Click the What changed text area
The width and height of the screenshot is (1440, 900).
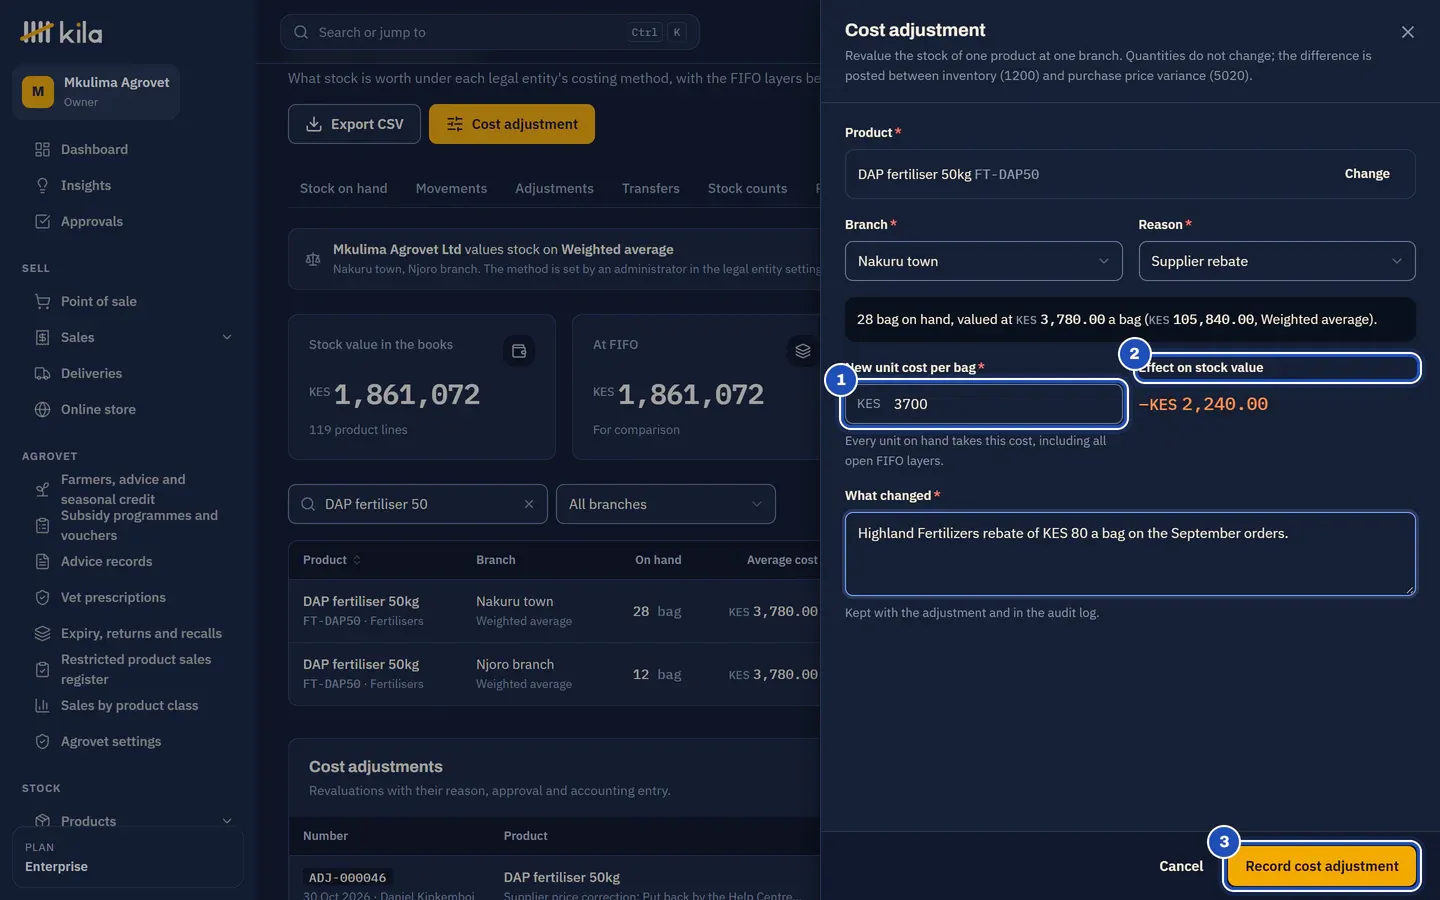point(1130,554)
